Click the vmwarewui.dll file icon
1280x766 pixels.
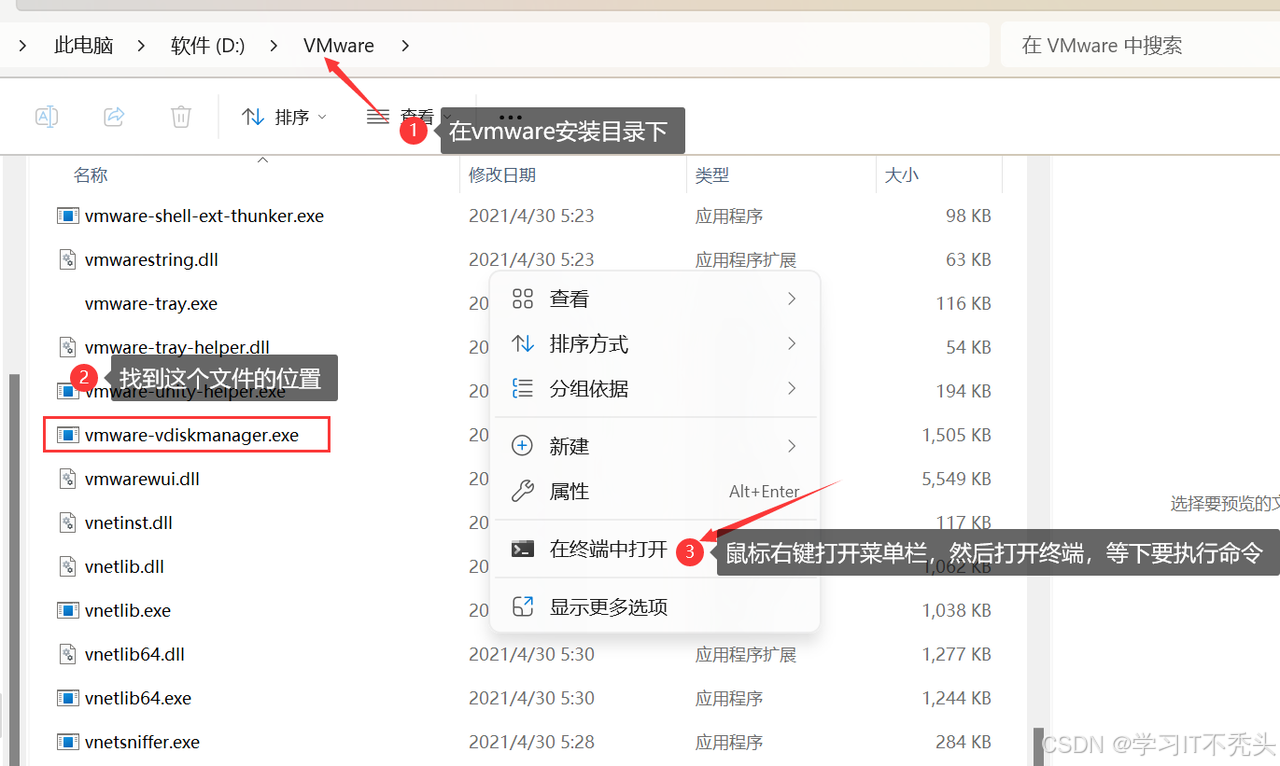(x=68, y=479)
